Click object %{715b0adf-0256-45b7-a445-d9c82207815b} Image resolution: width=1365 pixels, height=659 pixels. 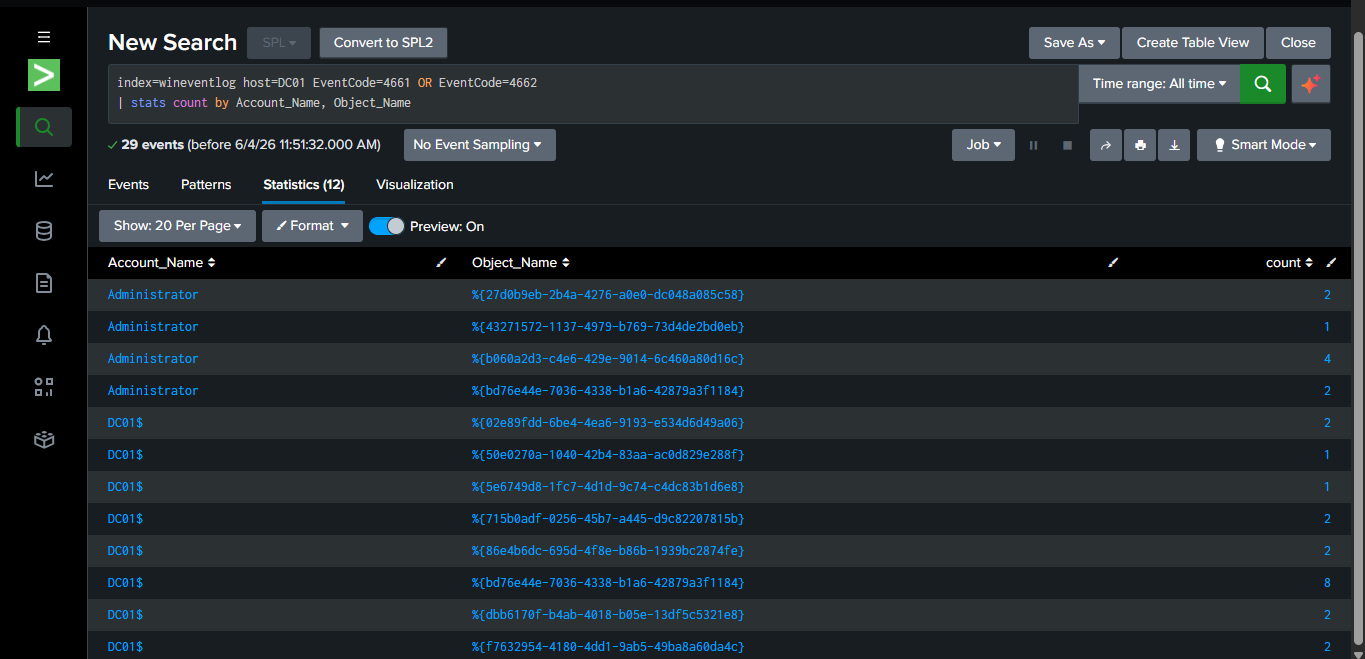click(608, 519)
